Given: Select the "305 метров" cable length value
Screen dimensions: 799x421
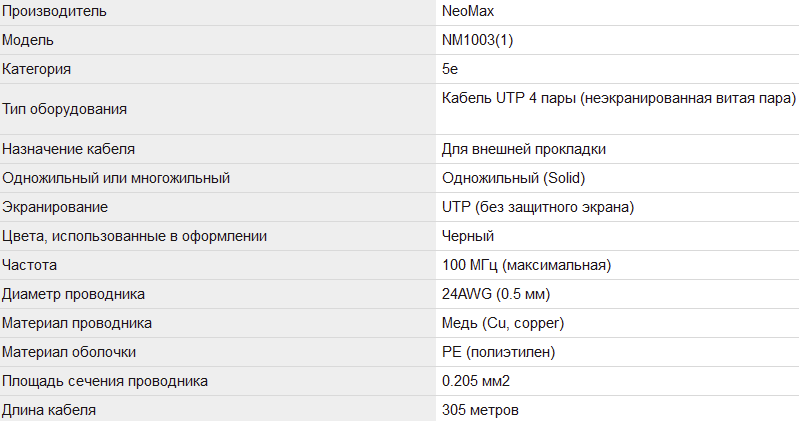Looking at the screenshot, I should coord(480,410).
